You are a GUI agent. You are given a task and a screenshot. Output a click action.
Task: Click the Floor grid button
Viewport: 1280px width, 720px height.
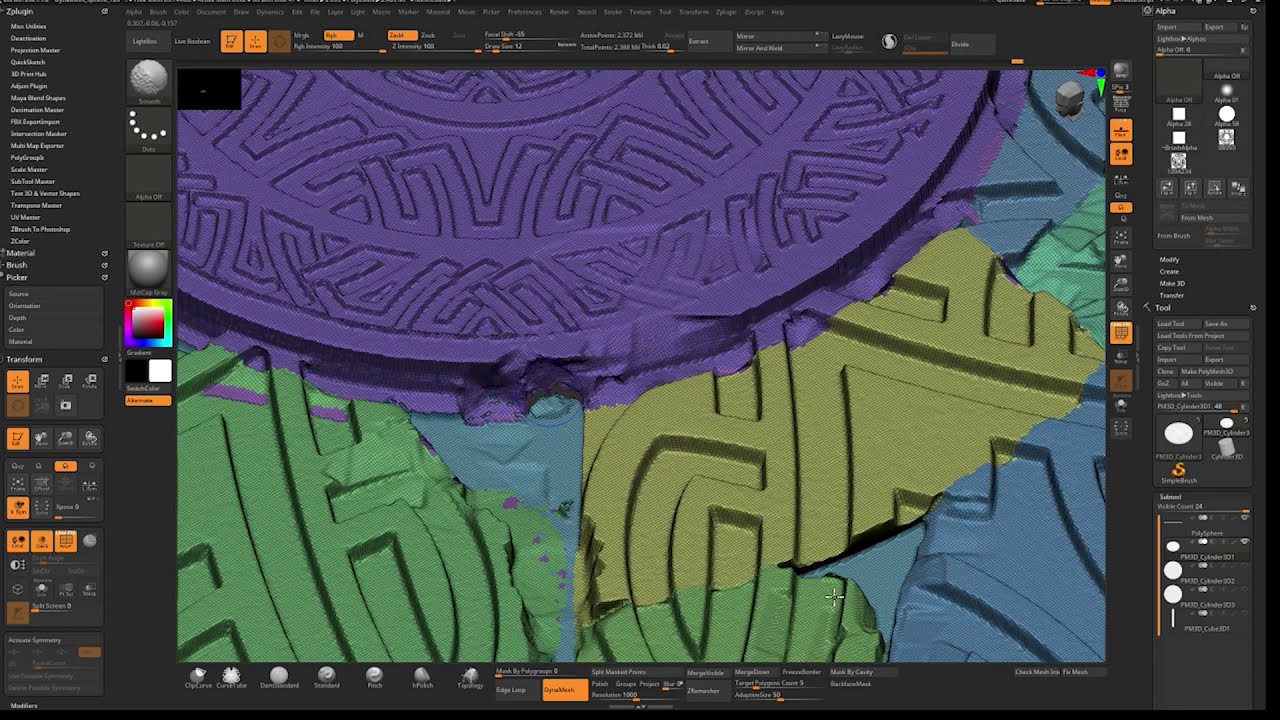click(1121, 131)
